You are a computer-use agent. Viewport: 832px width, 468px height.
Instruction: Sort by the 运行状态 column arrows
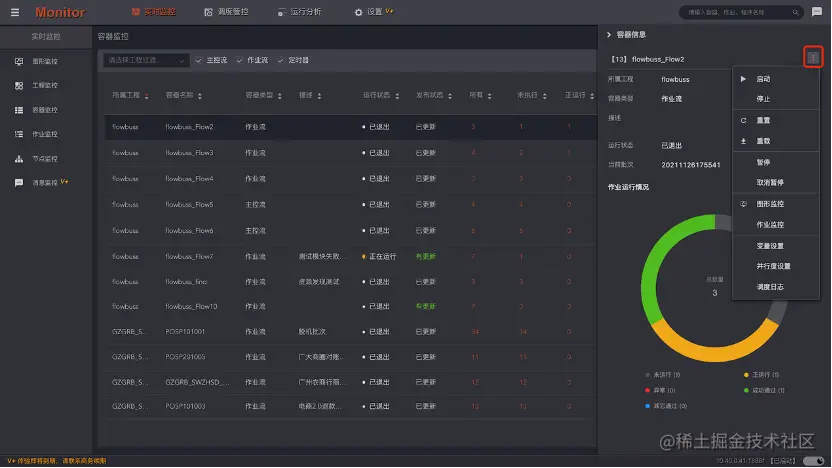pos(397,96)
